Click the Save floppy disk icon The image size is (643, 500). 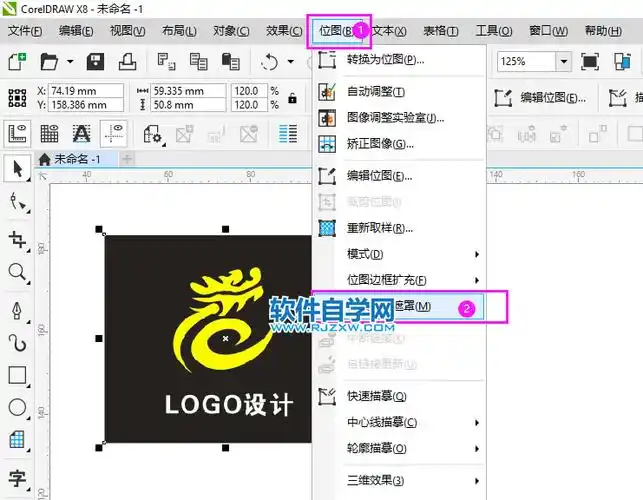pyautogui.click(x=97, y=62)
